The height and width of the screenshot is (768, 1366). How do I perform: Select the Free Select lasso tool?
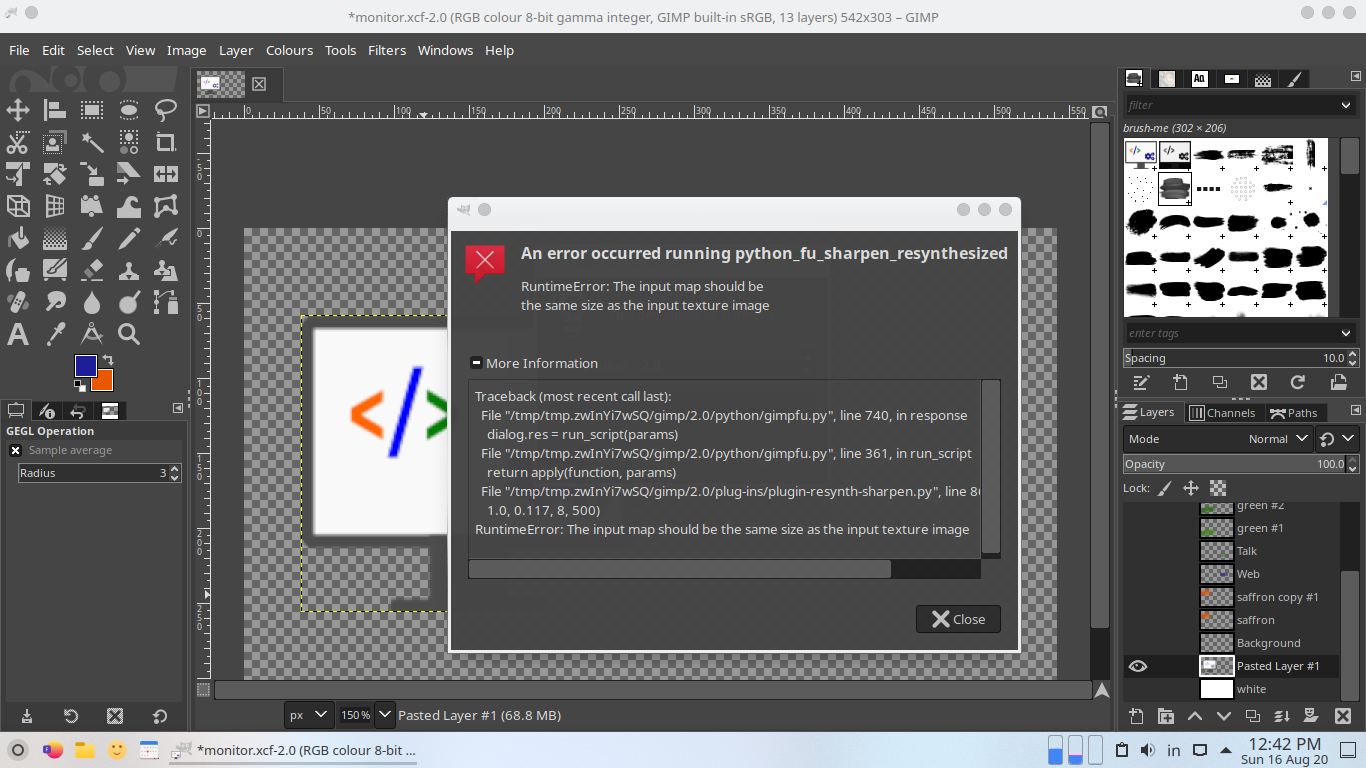pos(166,110)
